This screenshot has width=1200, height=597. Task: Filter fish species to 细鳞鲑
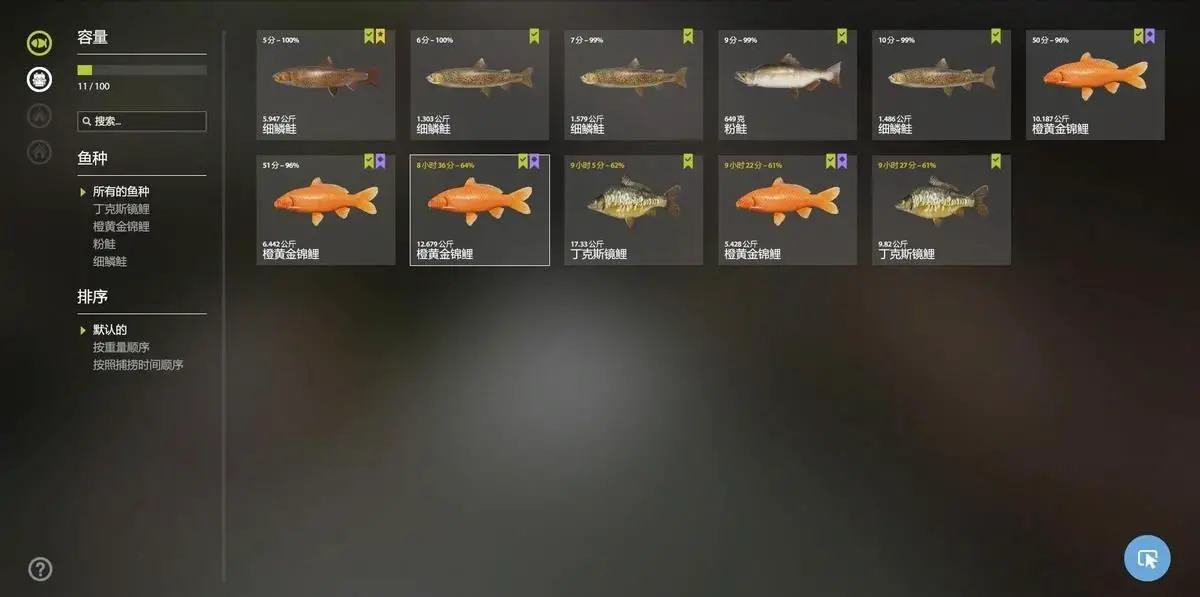[x=110, y=261]
